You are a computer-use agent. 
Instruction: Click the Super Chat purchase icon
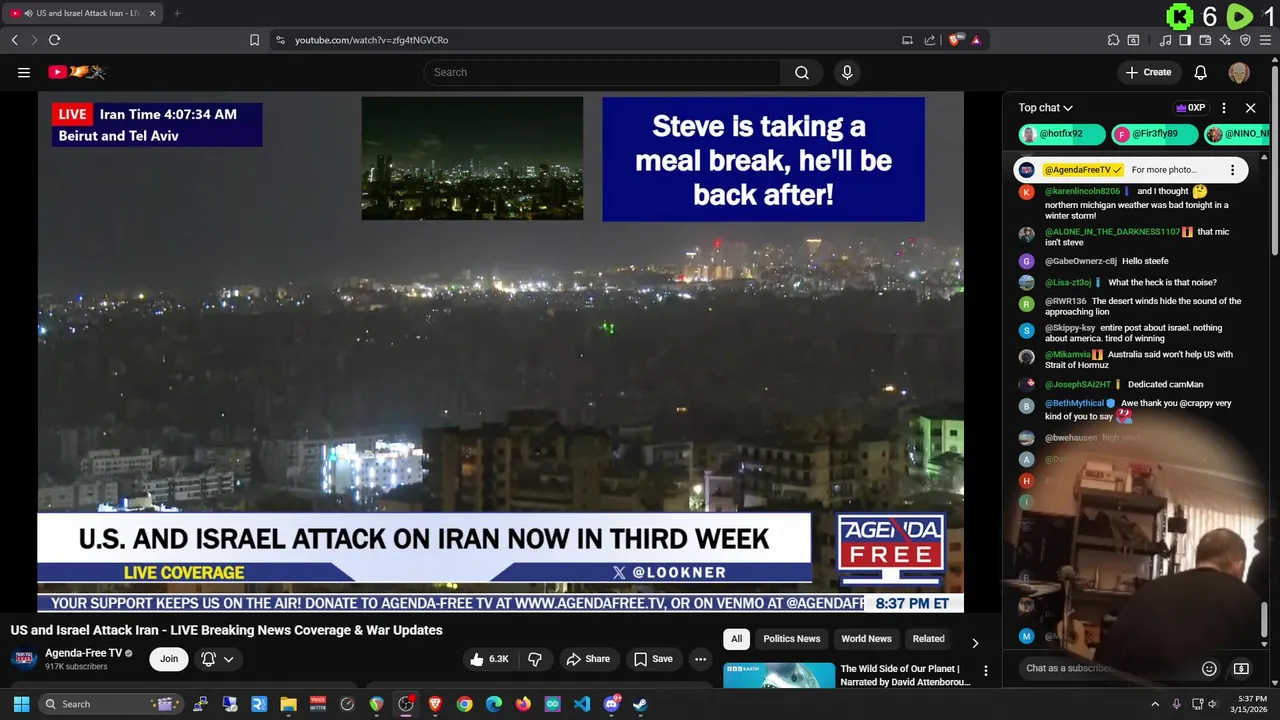[1241, 668]
